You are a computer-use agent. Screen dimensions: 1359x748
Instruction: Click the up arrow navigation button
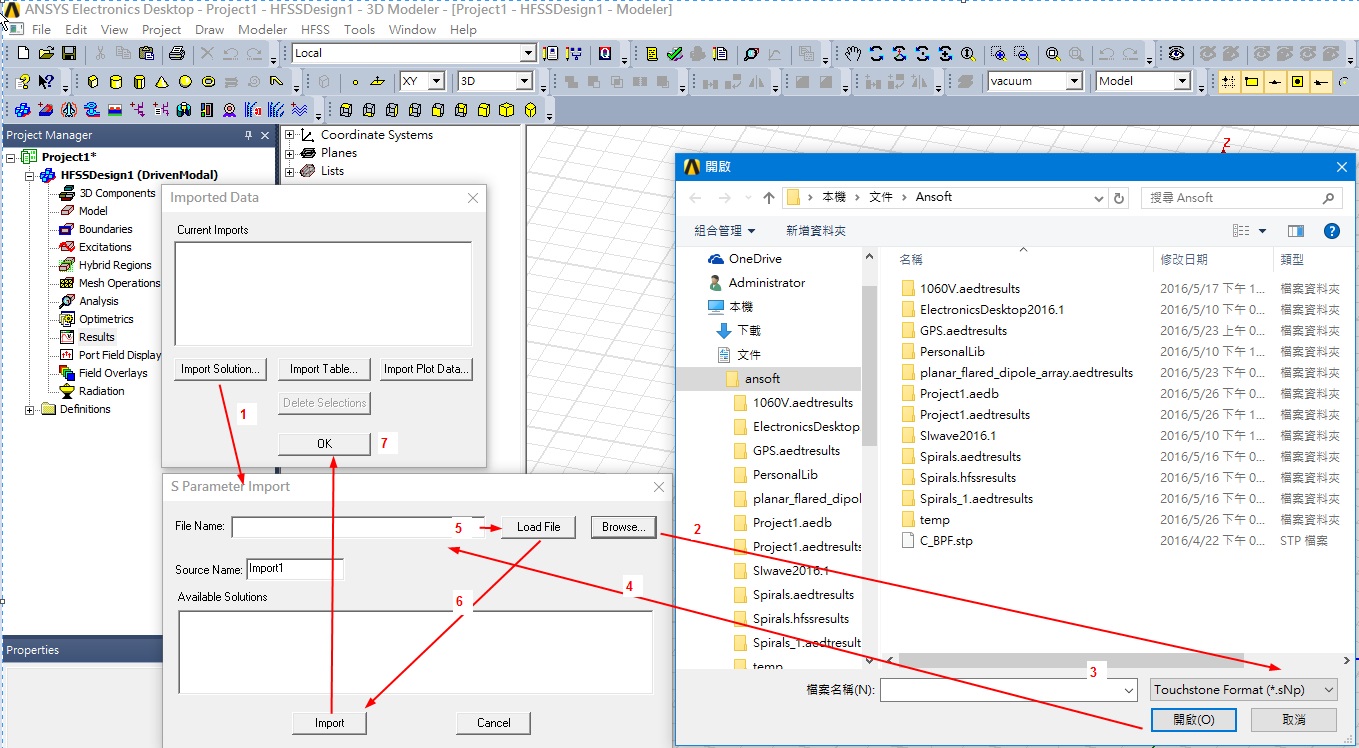[768, 198]
